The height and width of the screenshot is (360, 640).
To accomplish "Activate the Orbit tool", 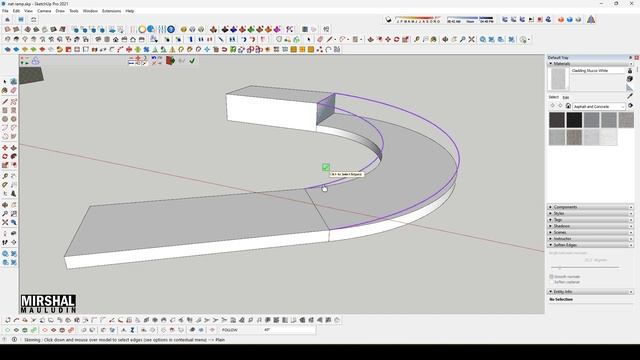I will [5, 205].
